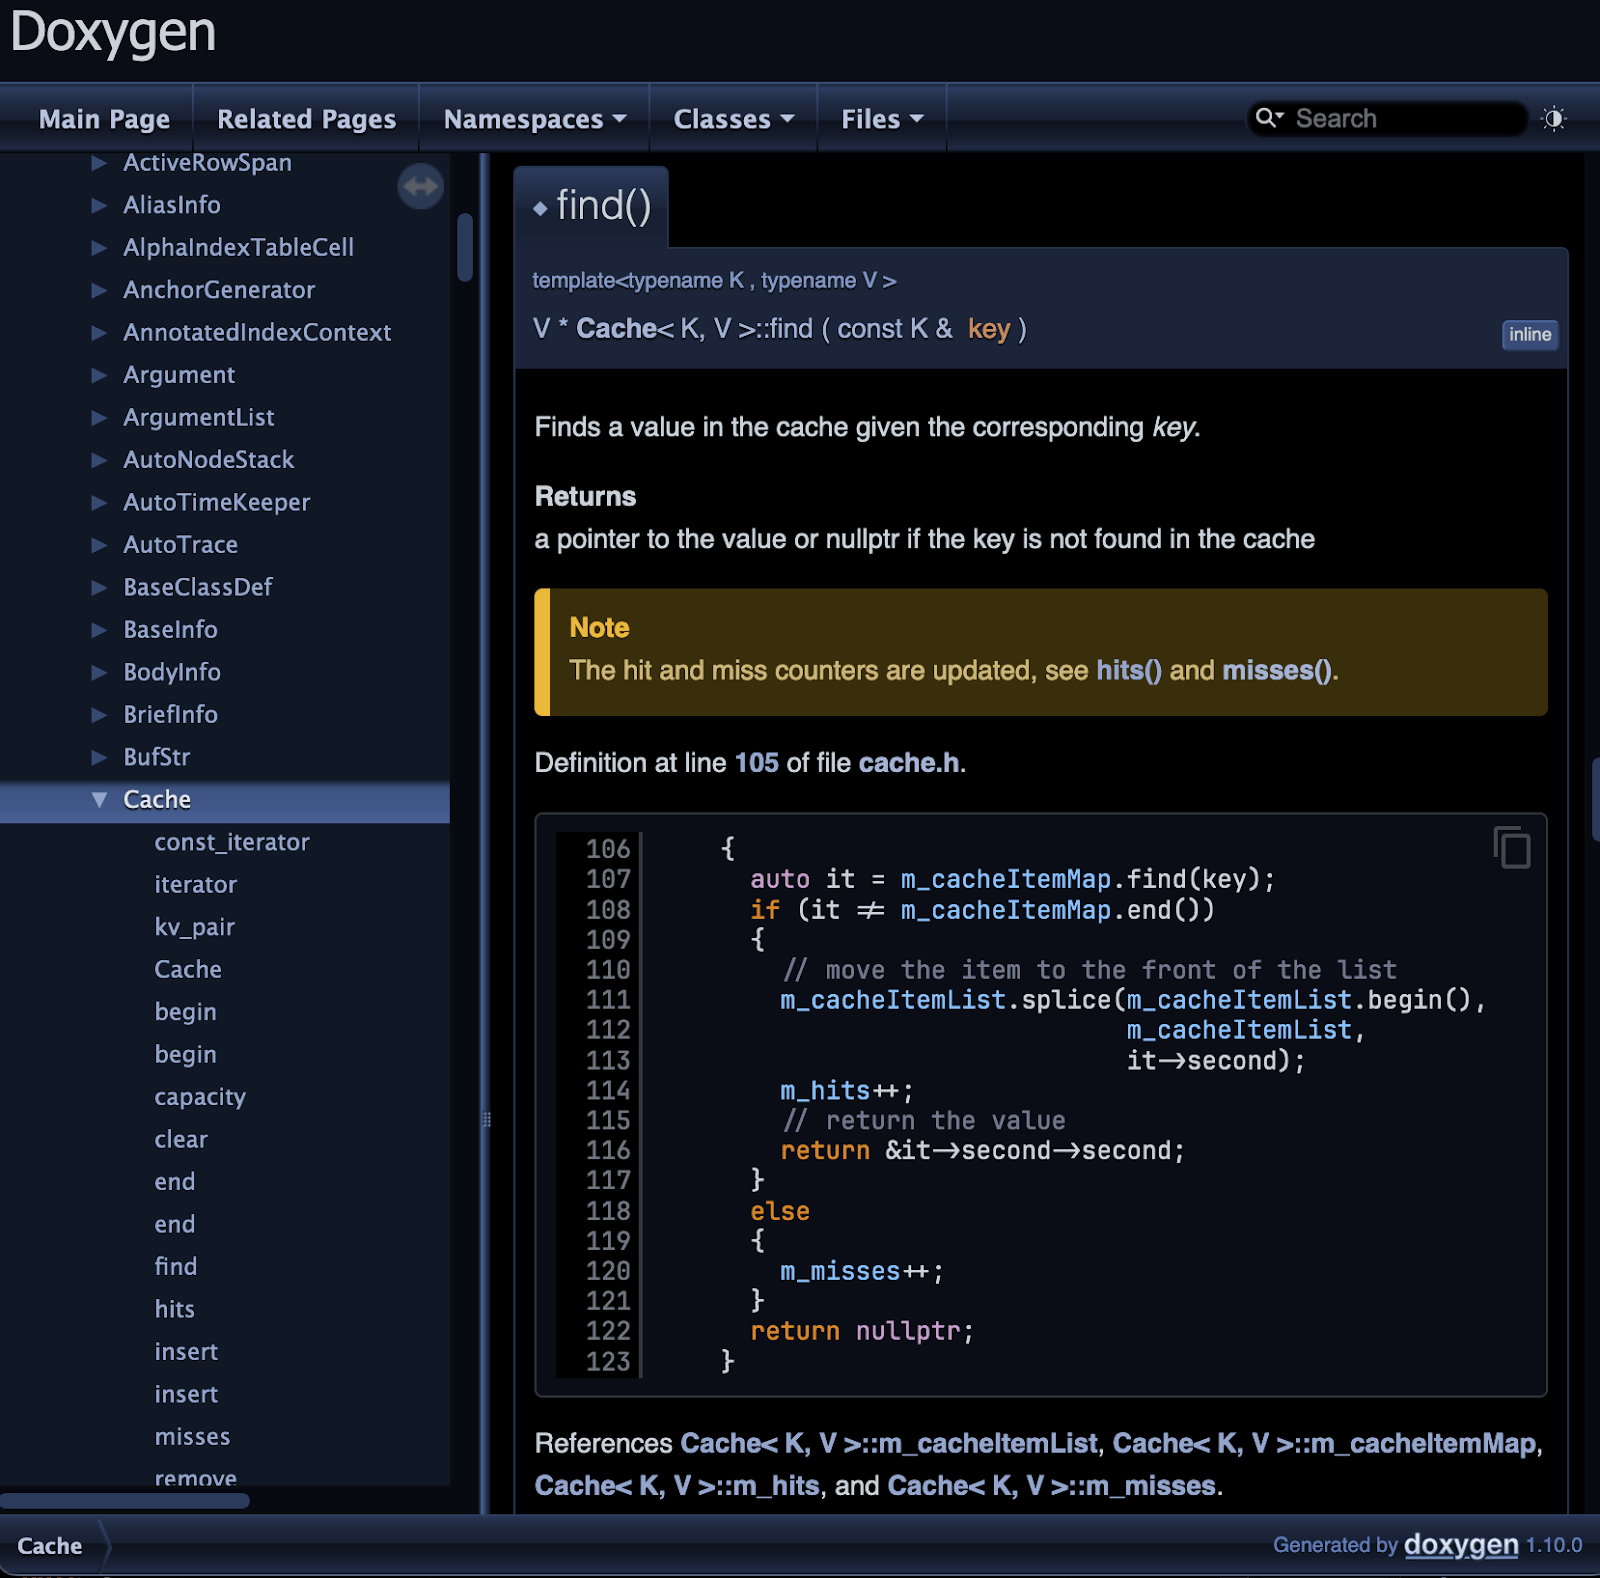Open capacity member in tree

coord(200,1098)
